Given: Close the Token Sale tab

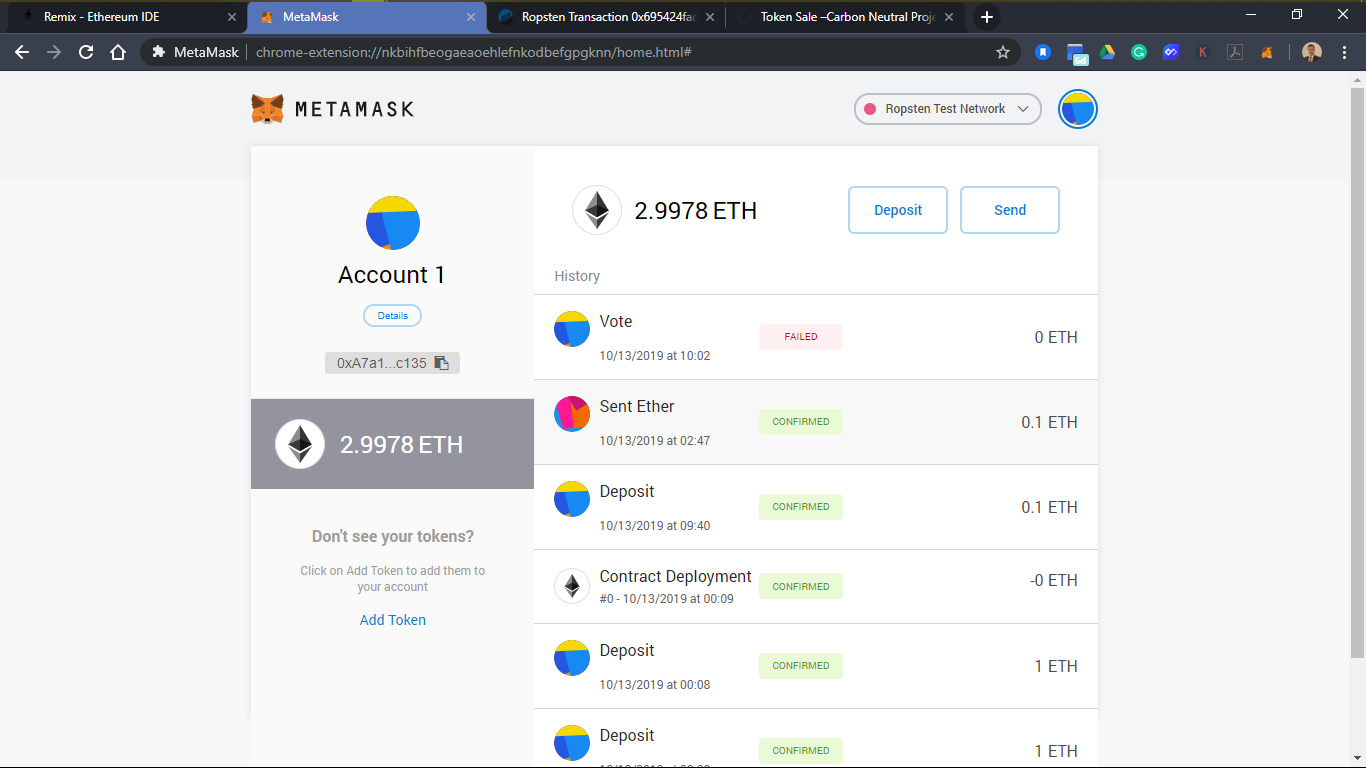Looking at the screenshot, I should (948, 17).
